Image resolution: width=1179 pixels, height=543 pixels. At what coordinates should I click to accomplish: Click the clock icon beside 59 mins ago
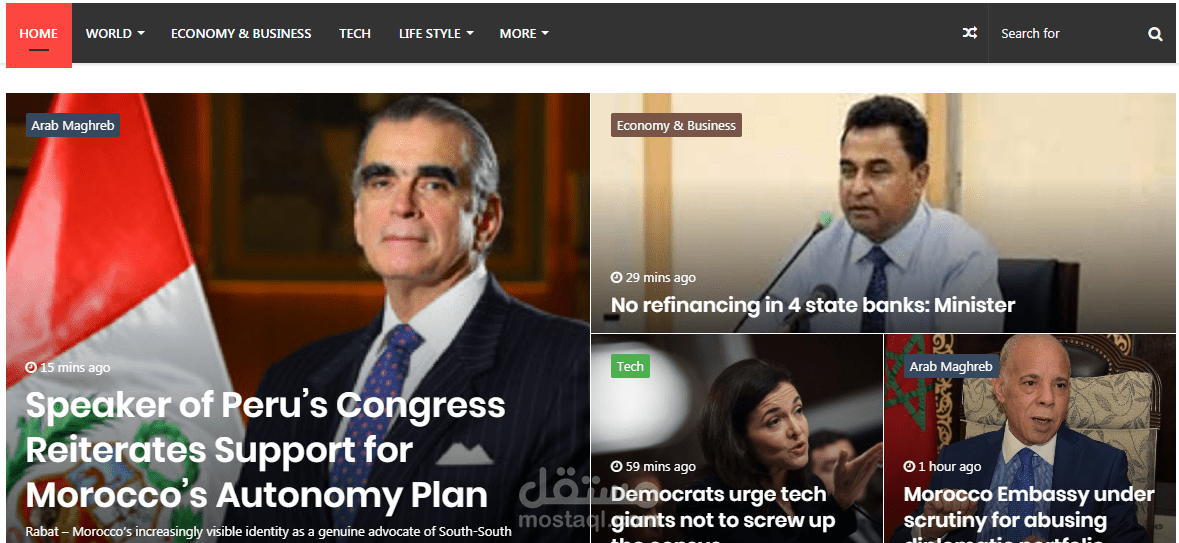[x=617, y=466]
